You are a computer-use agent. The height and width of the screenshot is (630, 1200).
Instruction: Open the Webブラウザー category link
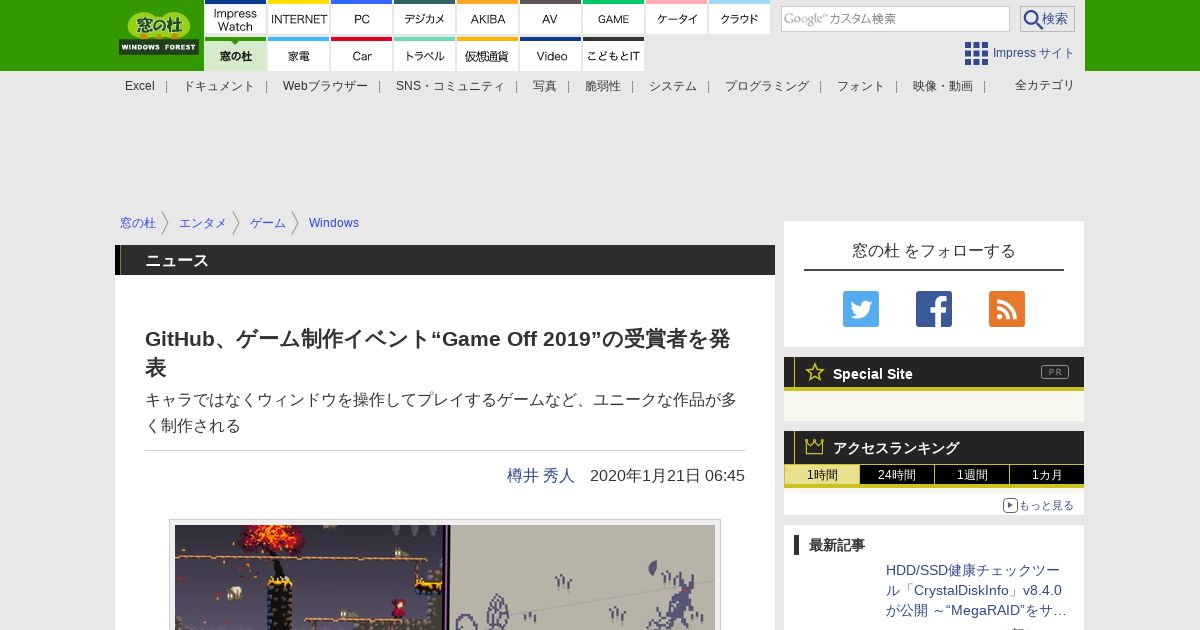pyautogui.click(x=325, y=86)
